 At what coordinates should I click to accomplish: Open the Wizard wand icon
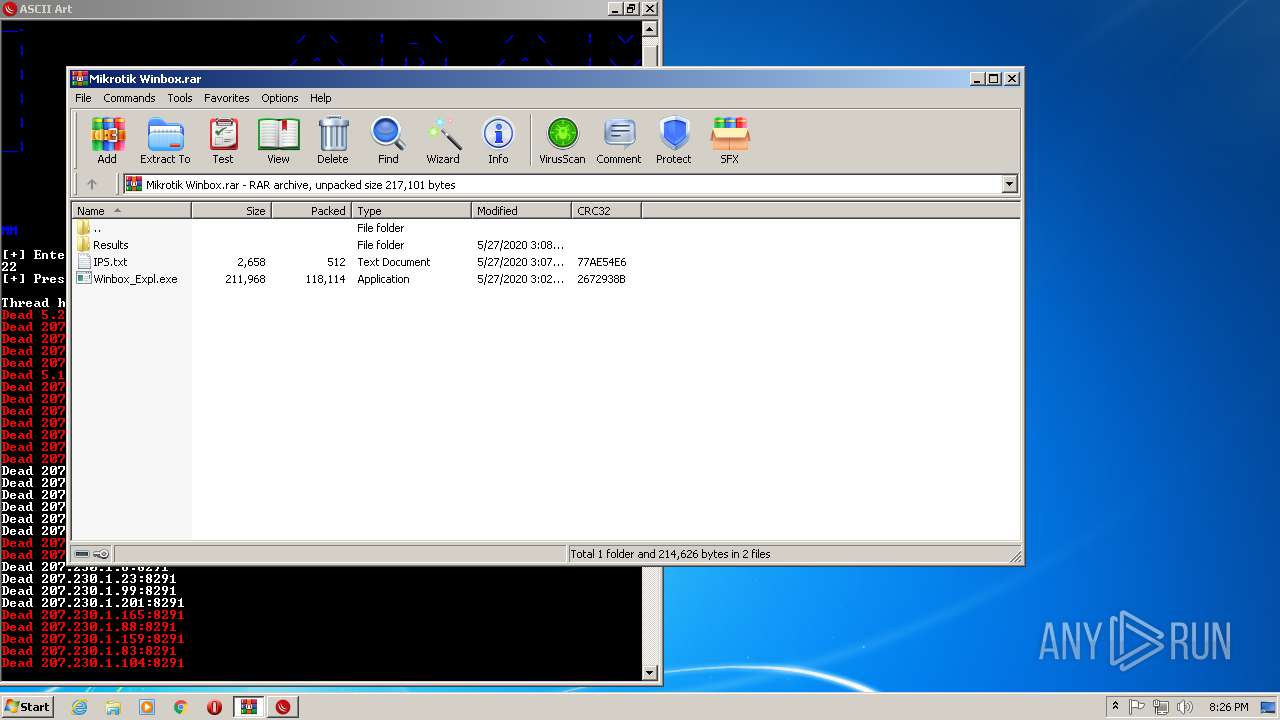click(443, 140)
